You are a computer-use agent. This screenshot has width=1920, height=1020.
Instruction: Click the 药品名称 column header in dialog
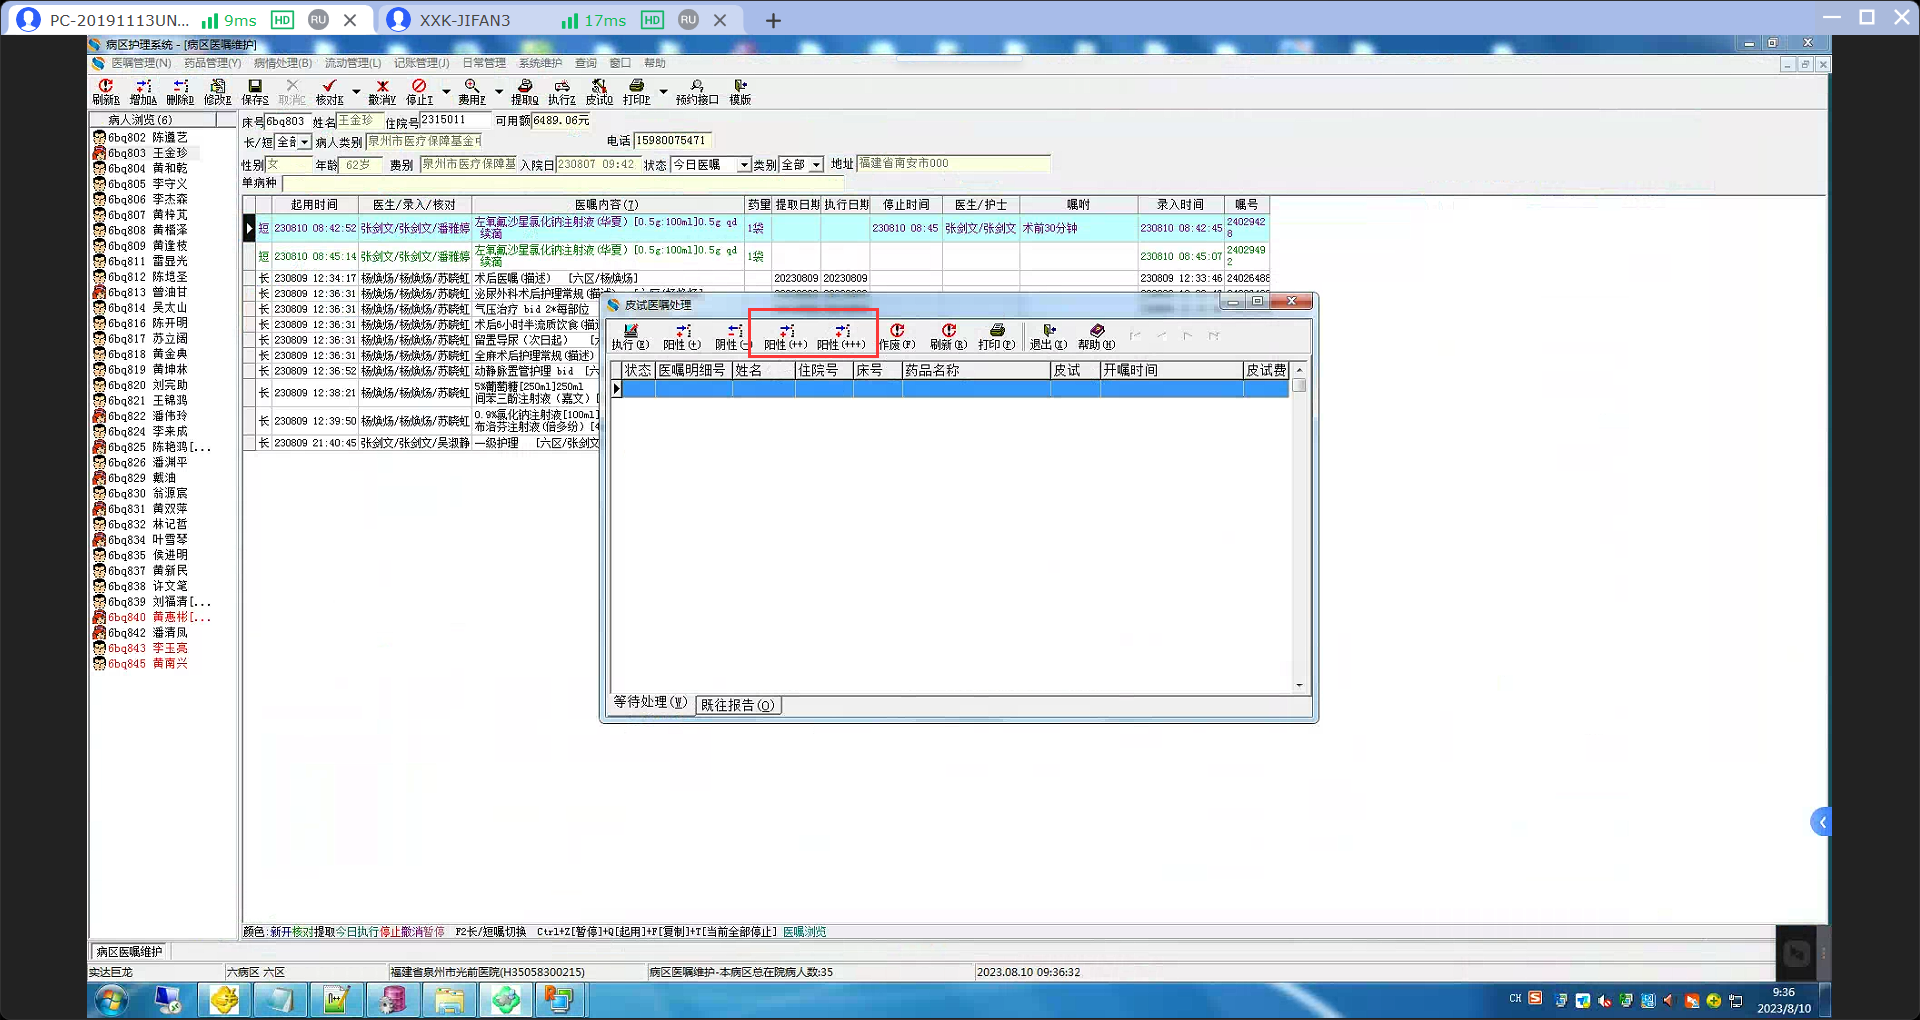(x=975, y=370)
